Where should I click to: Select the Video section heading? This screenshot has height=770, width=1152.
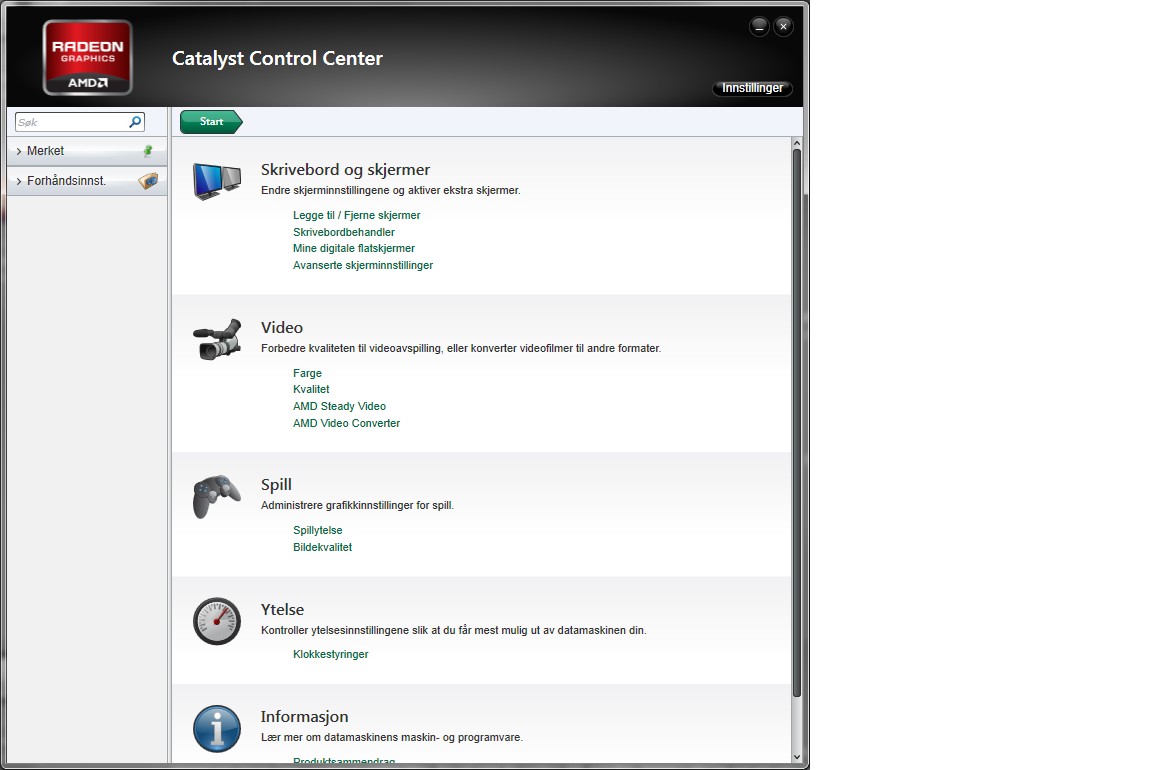[x=282, y=328]
